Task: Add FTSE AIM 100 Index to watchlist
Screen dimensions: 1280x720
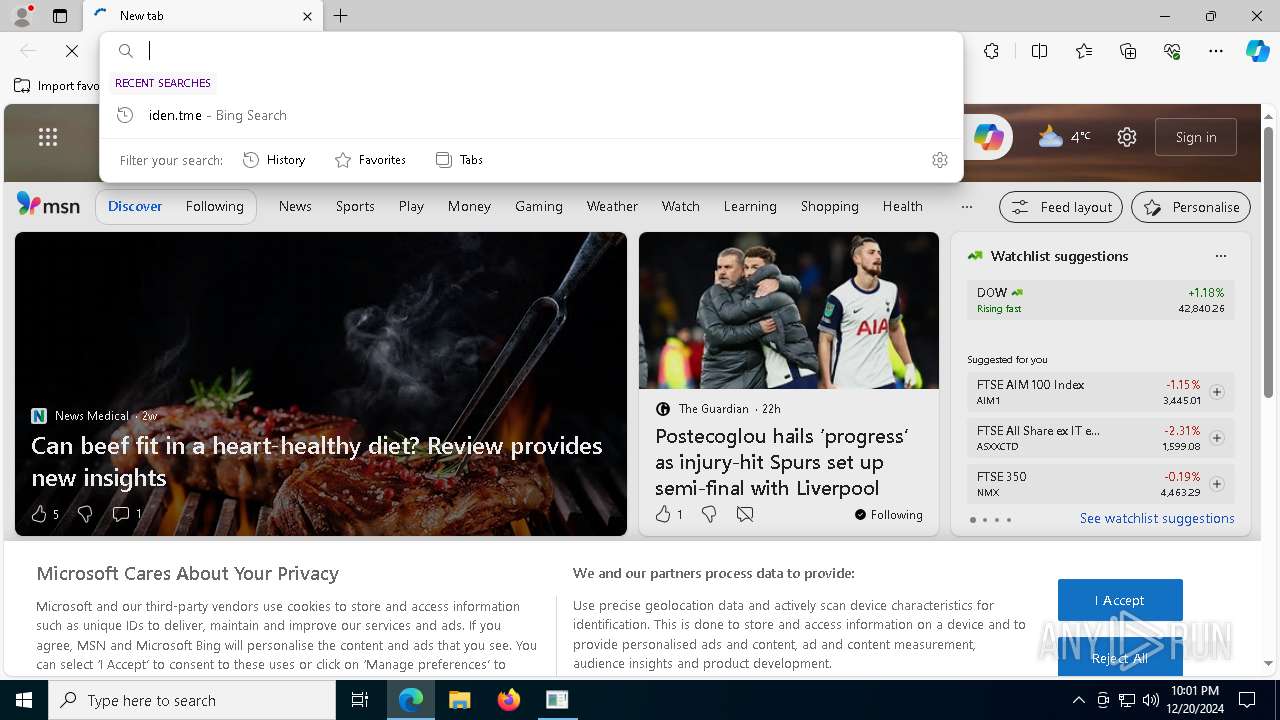Action: coord(1217,392)
